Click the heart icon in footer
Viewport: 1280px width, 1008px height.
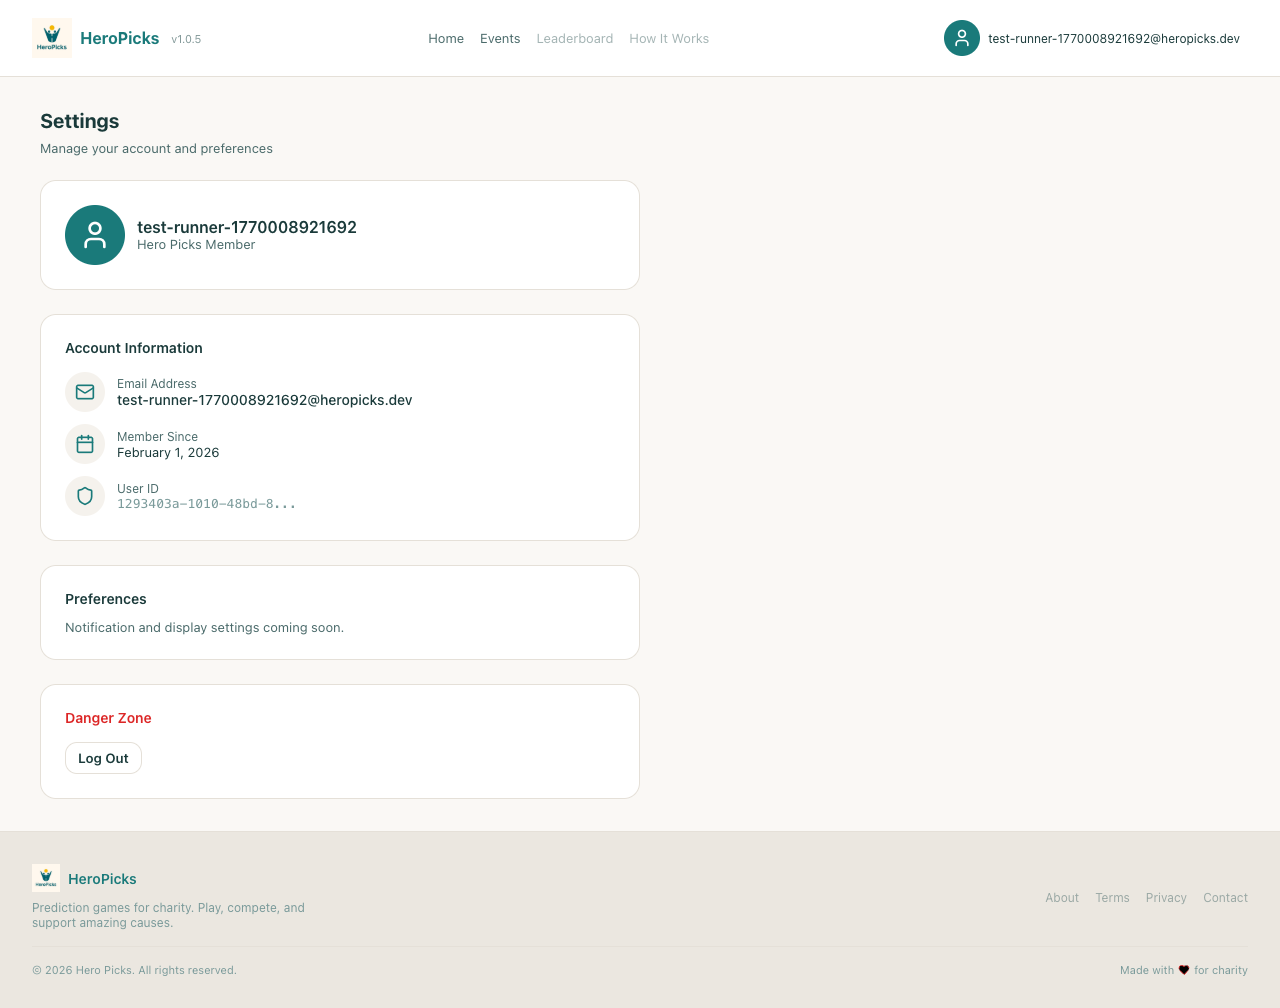(x=1184, y=970)
